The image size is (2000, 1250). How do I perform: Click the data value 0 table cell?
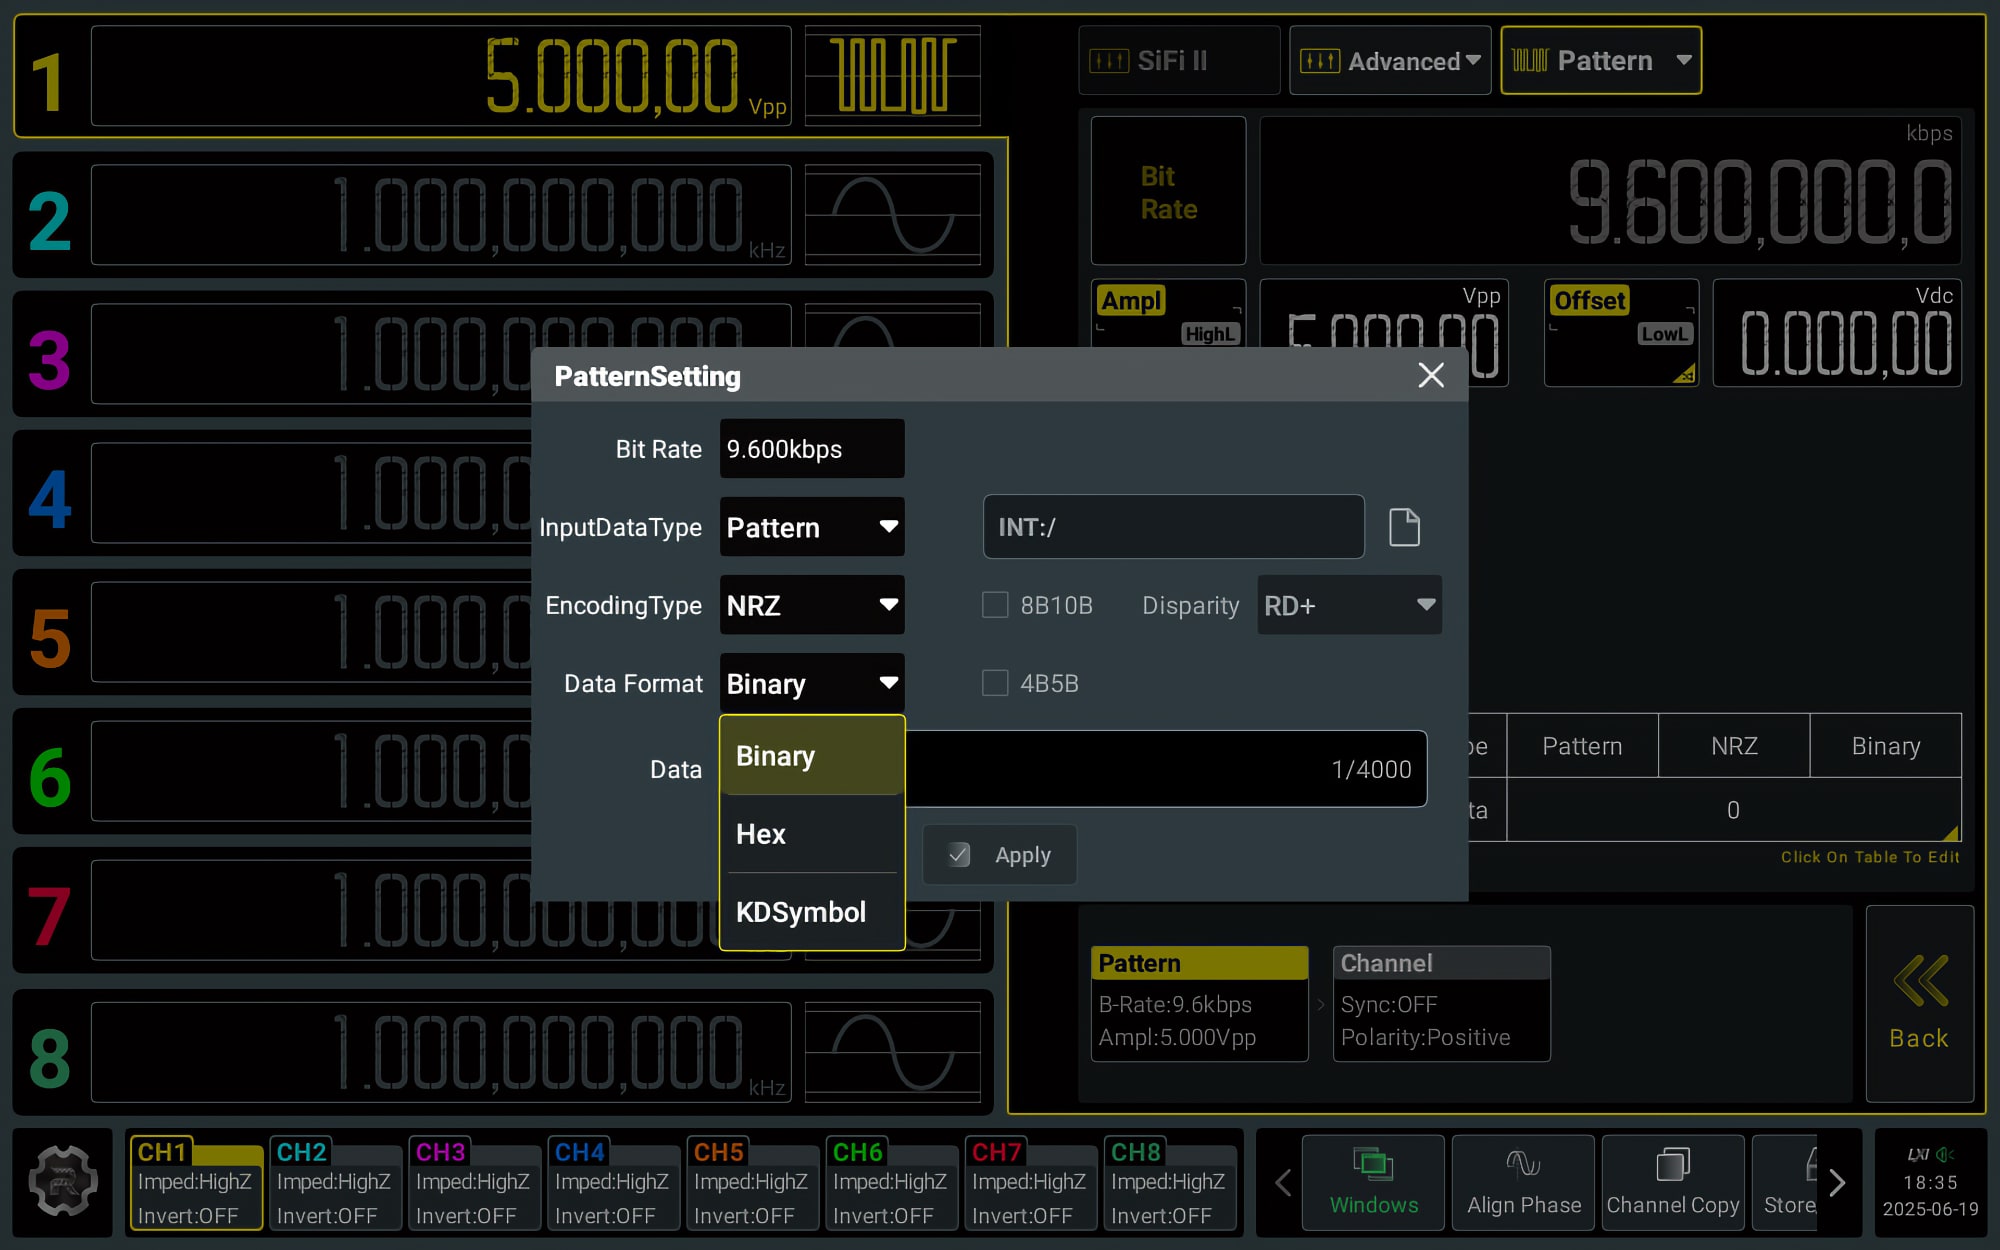(x=1733, y=810)
